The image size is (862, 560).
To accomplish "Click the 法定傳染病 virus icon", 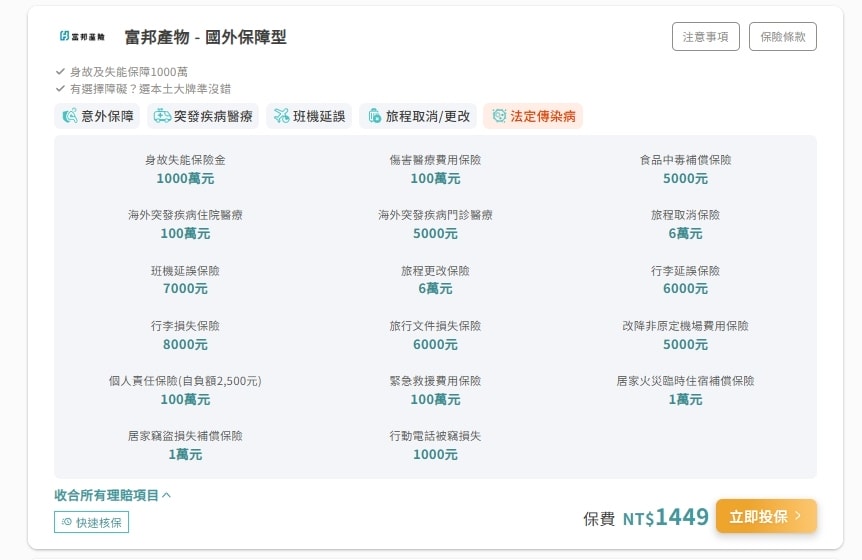I will tap(499, 116).
